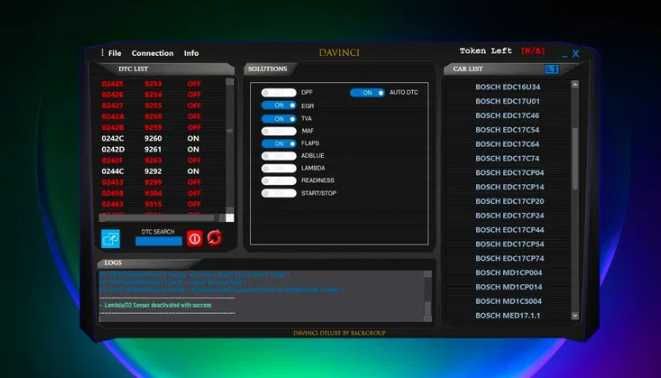The height and width of the screenshot is (378, 661).
Task: Select BOSCH EDC17CP24 in car list
Action: pos(510,216)
